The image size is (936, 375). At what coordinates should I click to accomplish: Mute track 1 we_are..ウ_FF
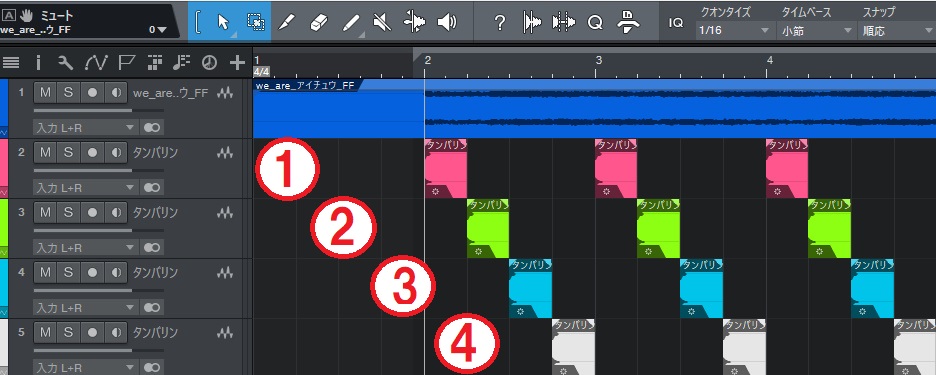coord(45,93)
